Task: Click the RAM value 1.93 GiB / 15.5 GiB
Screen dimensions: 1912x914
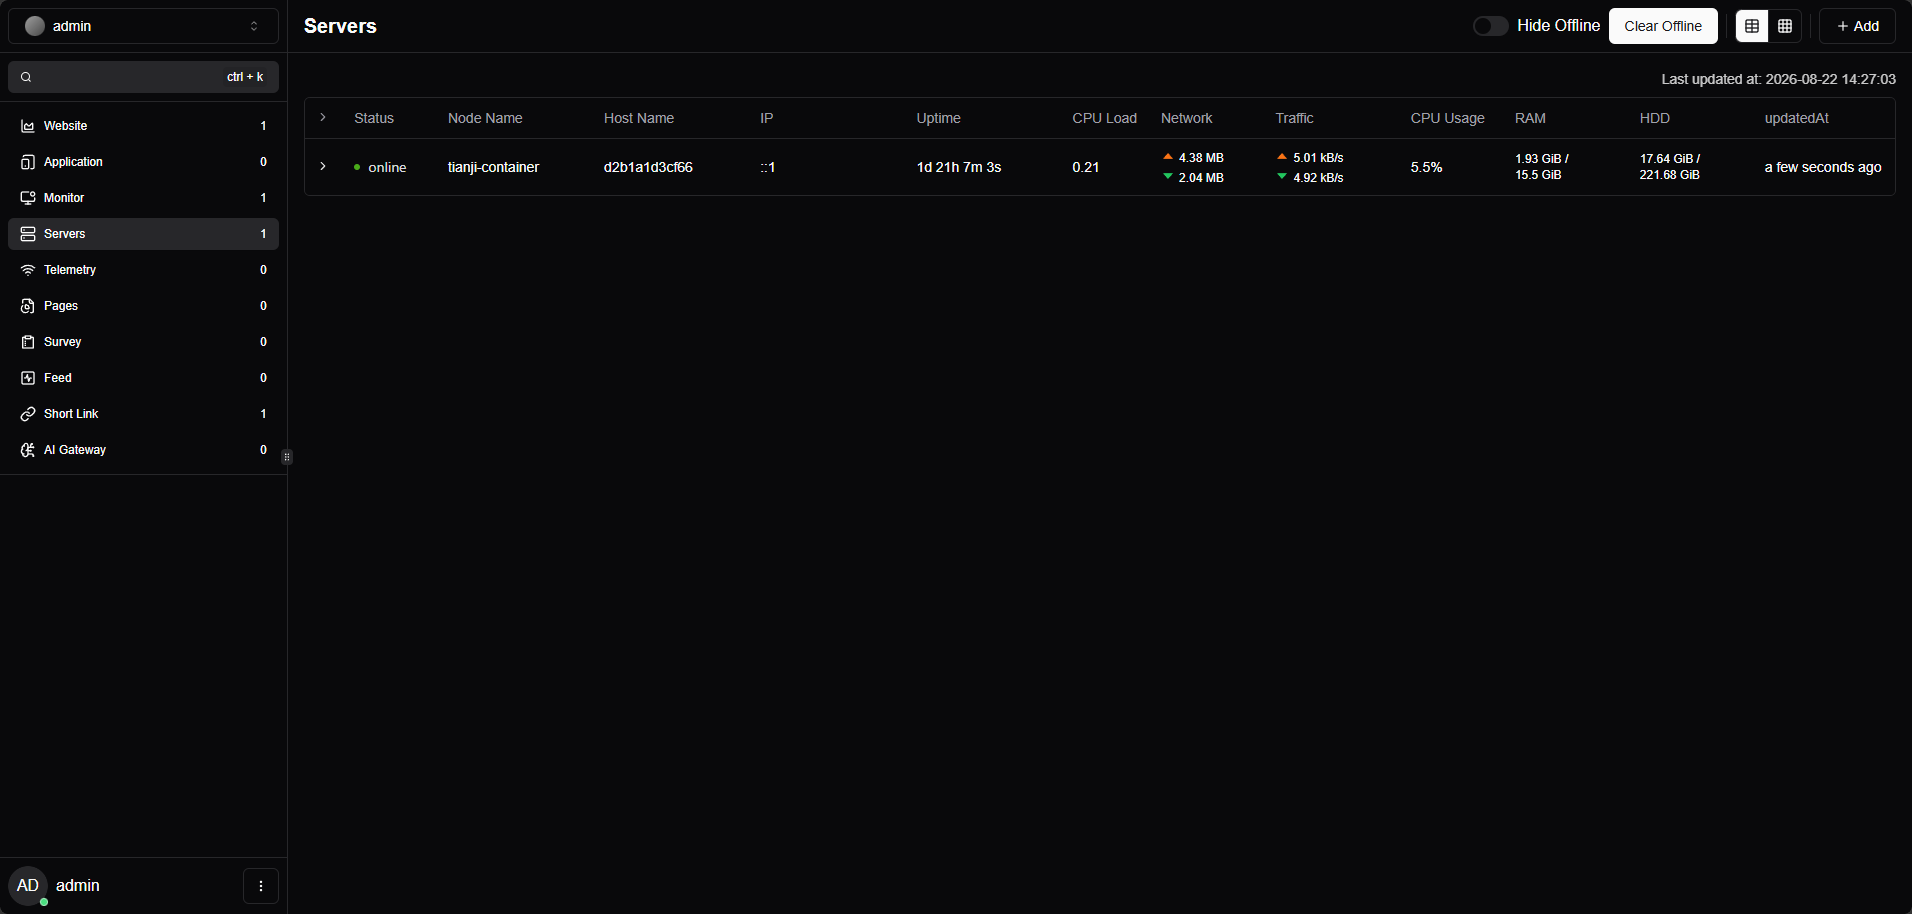Action: tap(1542, 167)
